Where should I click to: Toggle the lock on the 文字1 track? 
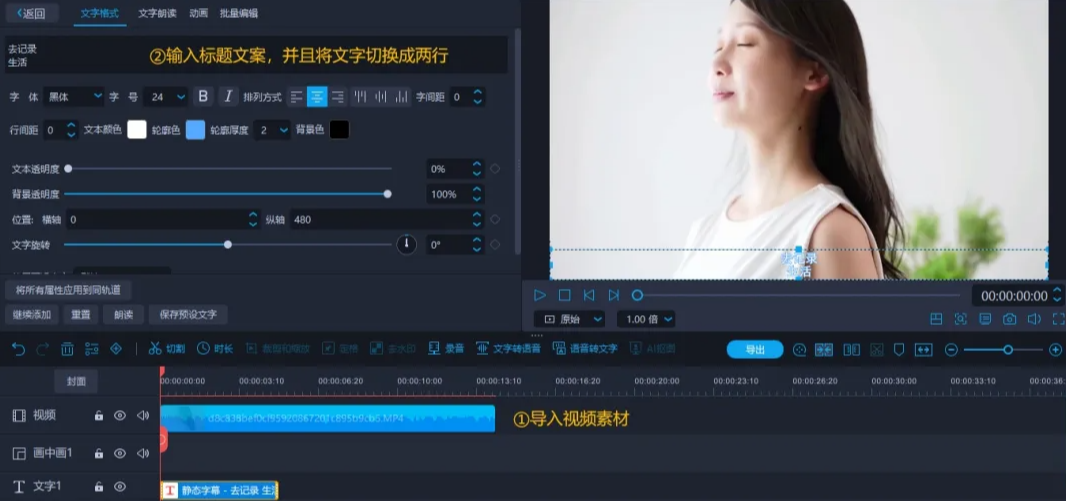(x=99, y=487)
